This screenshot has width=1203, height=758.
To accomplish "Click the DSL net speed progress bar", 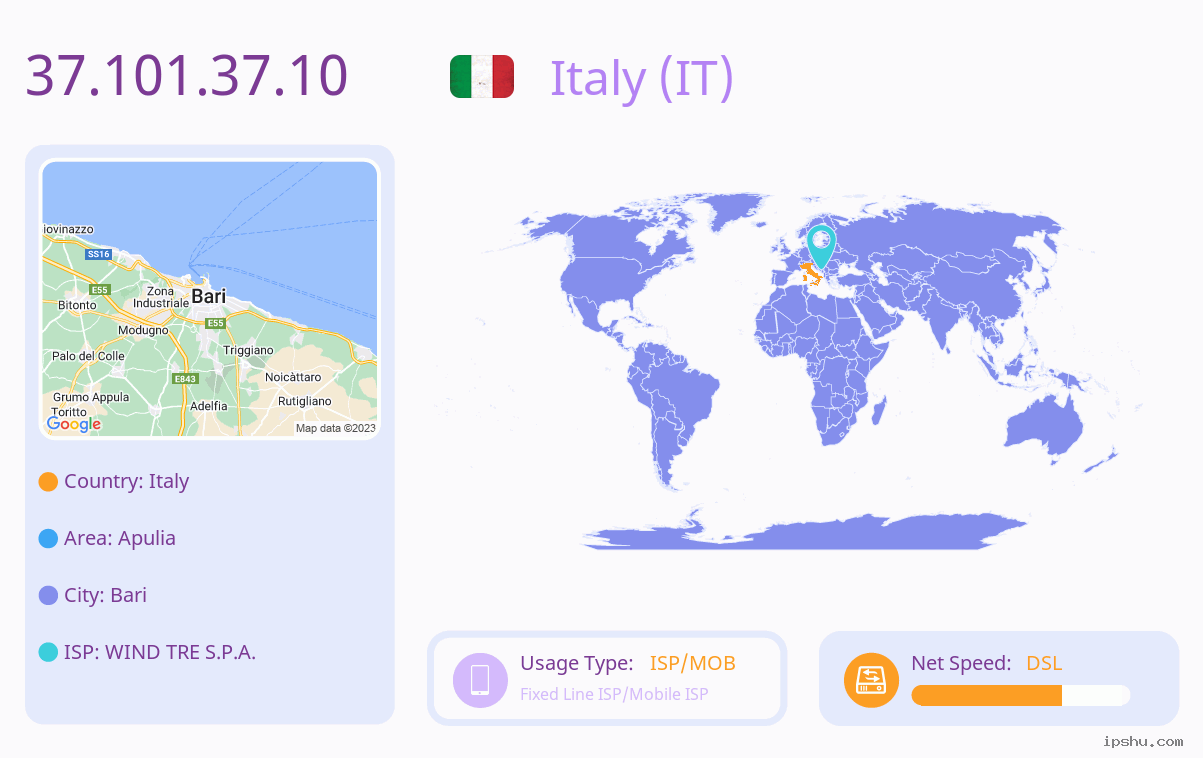I will click(1021, 695).
